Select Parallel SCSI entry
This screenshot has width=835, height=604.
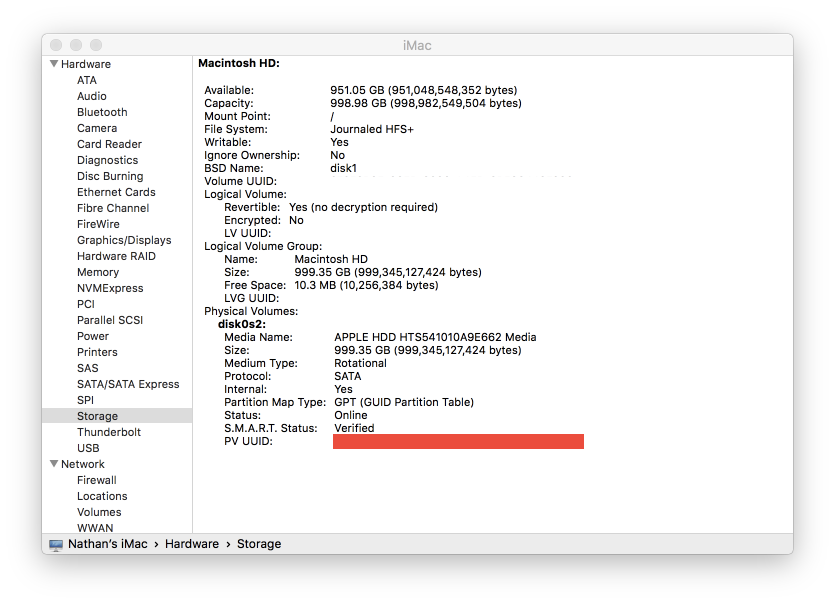(x=110, y=320)
